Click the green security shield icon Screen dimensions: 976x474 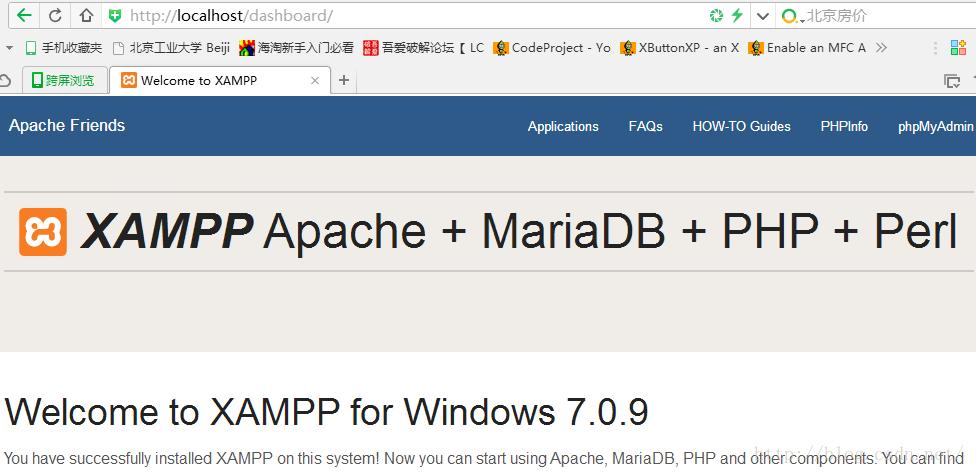pos(115,16)
